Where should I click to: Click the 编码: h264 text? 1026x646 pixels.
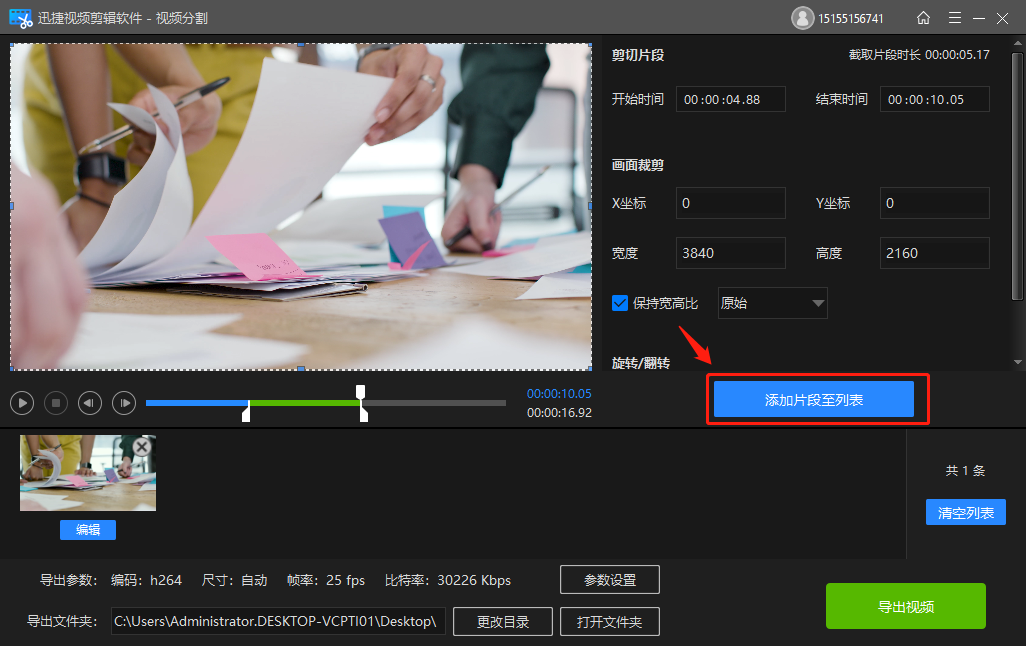pos(147,581)
